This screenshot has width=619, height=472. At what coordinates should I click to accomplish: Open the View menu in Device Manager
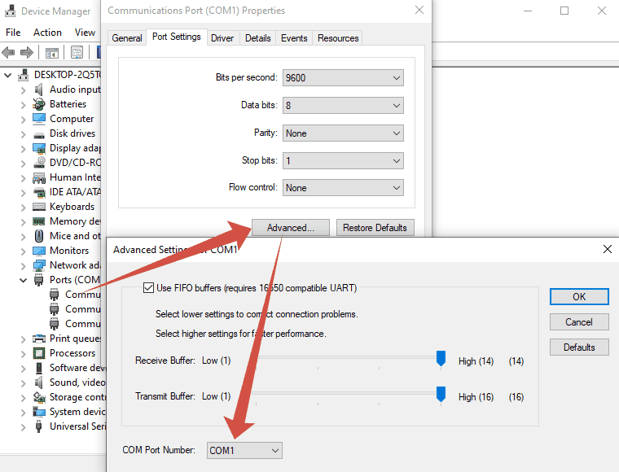85,32
